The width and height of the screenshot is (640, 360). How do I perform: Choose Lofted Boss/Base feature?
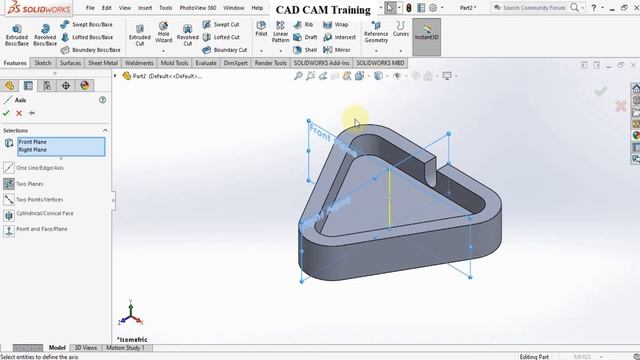[87, 37]
